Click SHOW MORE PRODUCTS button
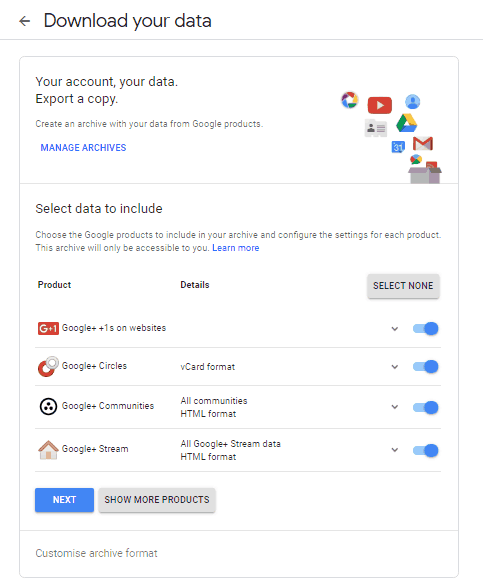 [x=157, y=500]
